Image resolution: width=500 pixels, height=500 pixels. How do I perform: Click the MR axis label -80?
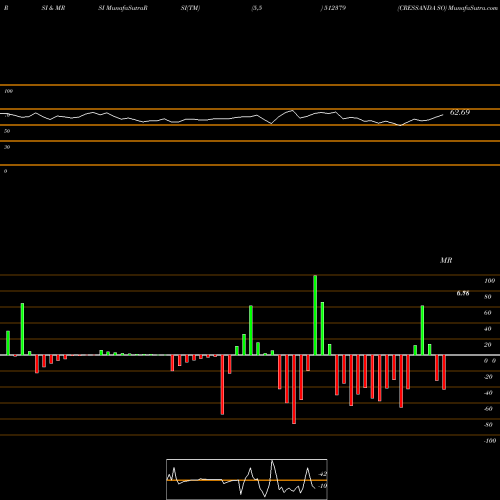click(x=488, y=425)
